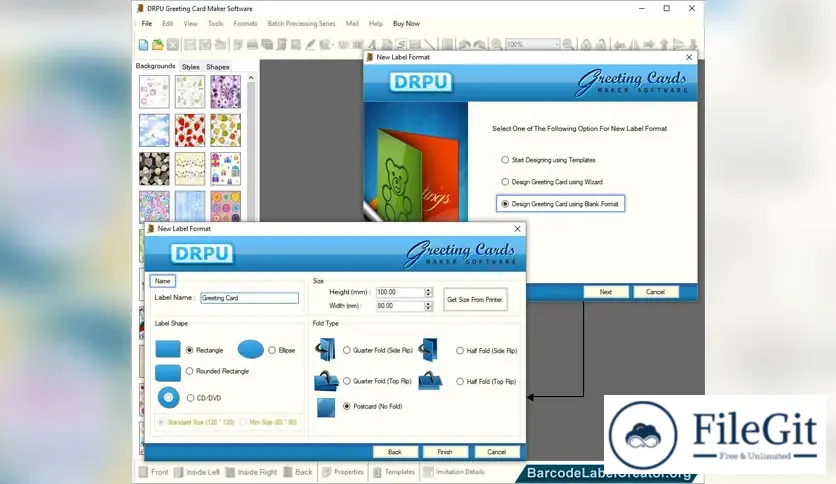Switch to the Styles tab

(x=190, y=67)
